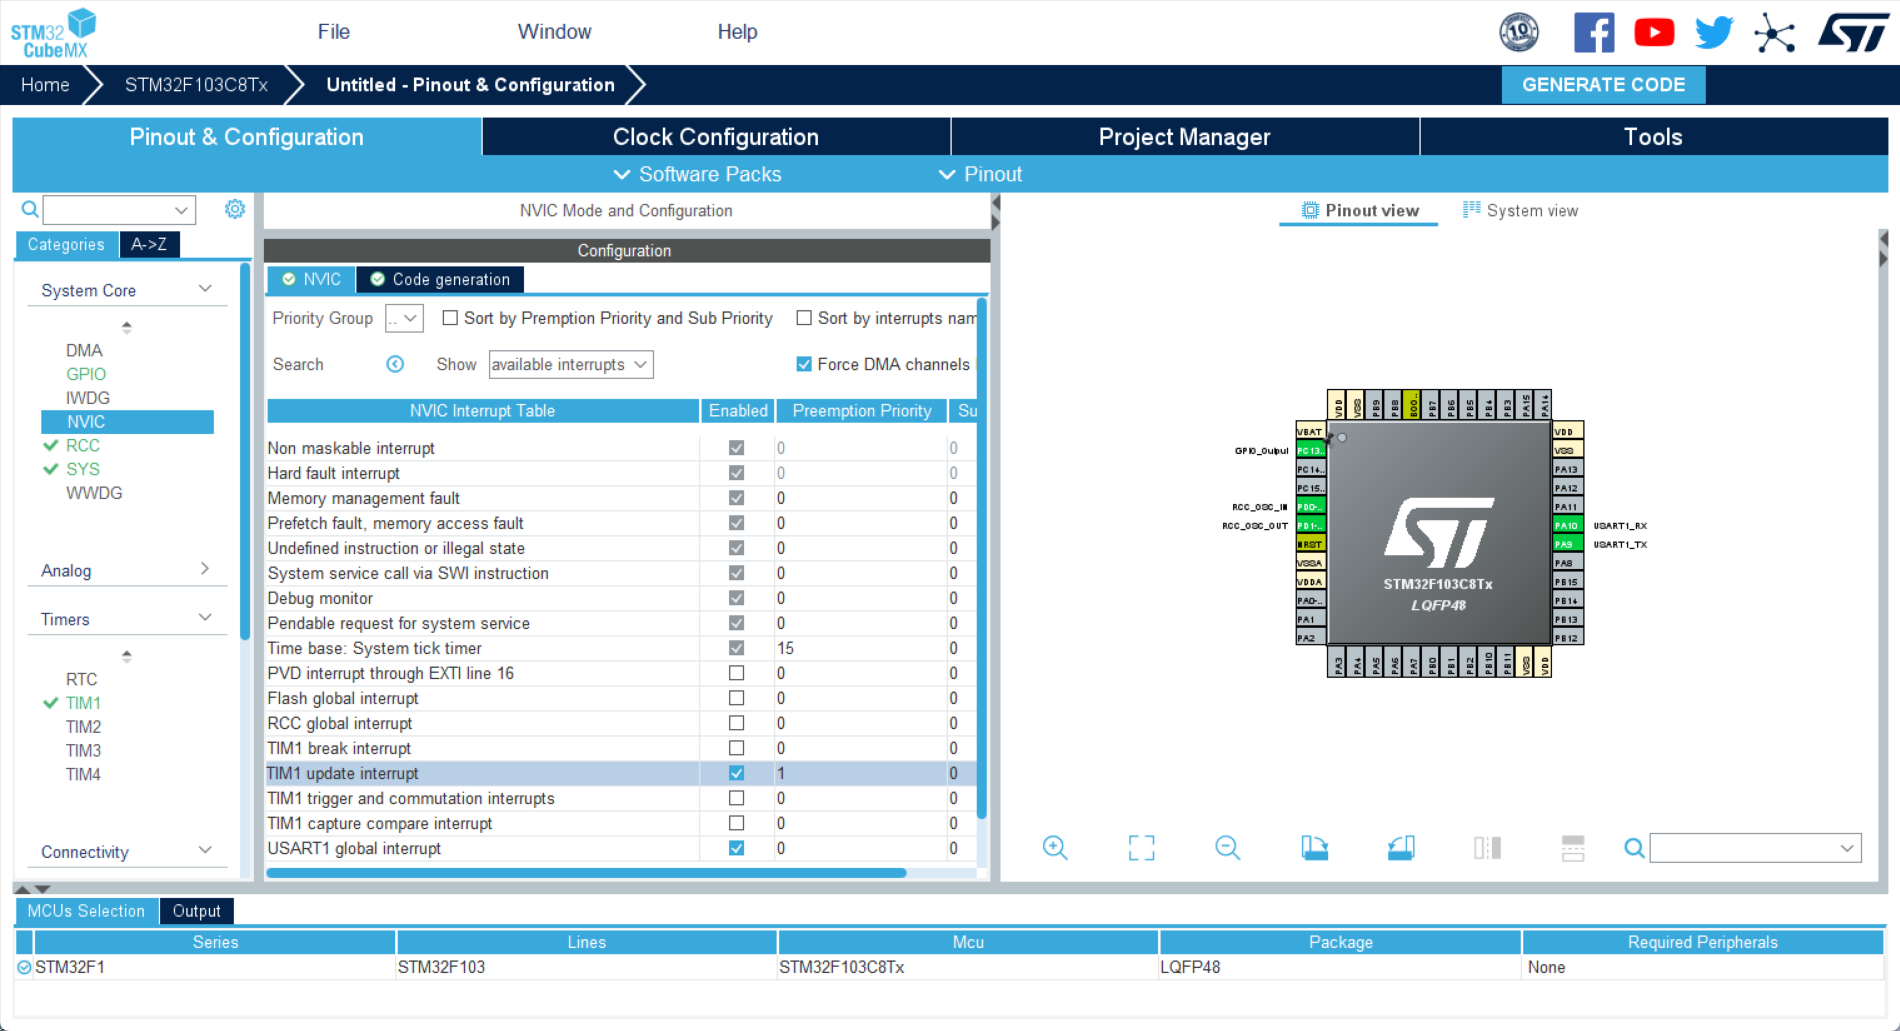Open the Help menu
This screenshot has height=1031, width=1900.
(x=738, y=32)
